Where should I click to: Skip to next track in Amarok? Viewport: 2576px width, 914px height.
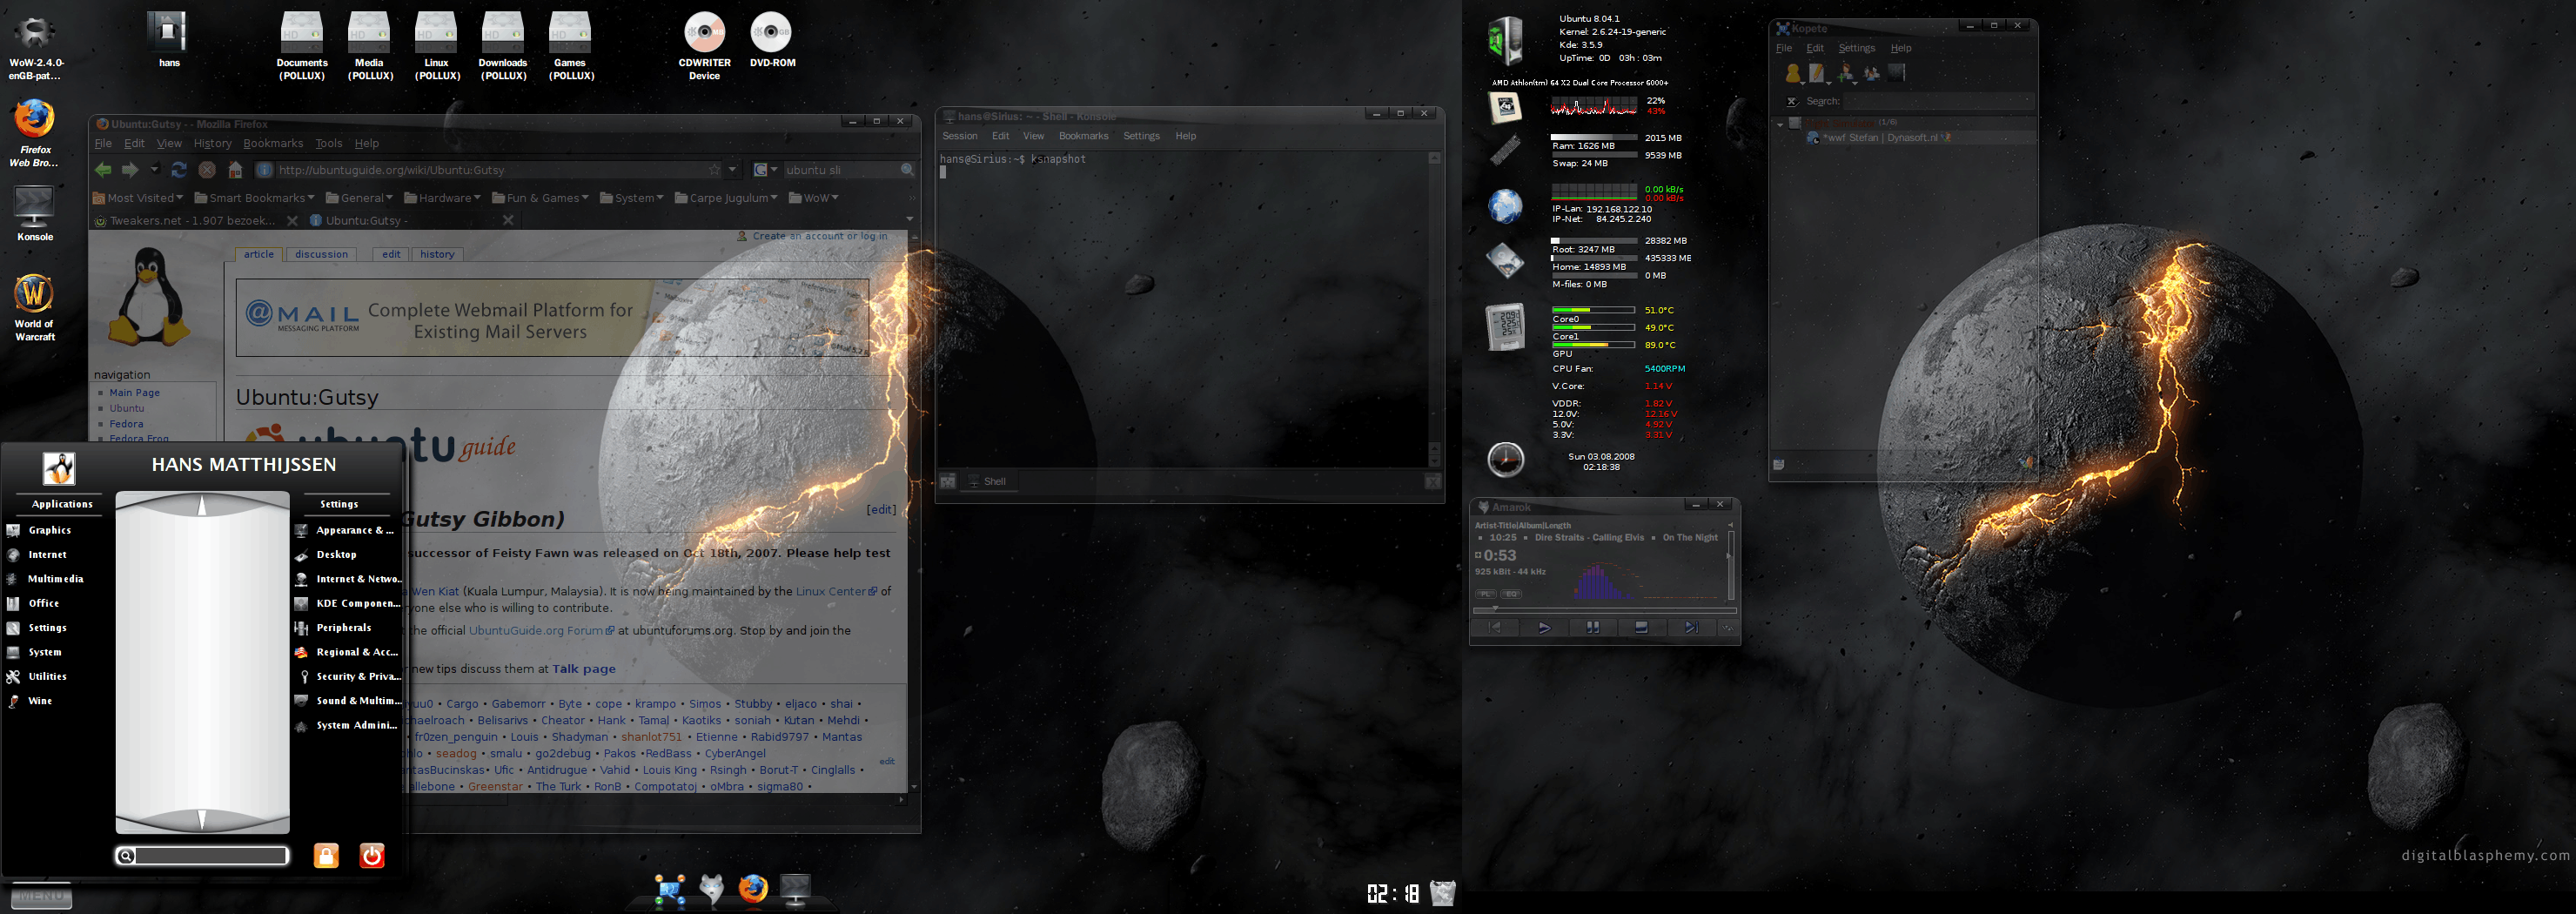(1690, 628)
